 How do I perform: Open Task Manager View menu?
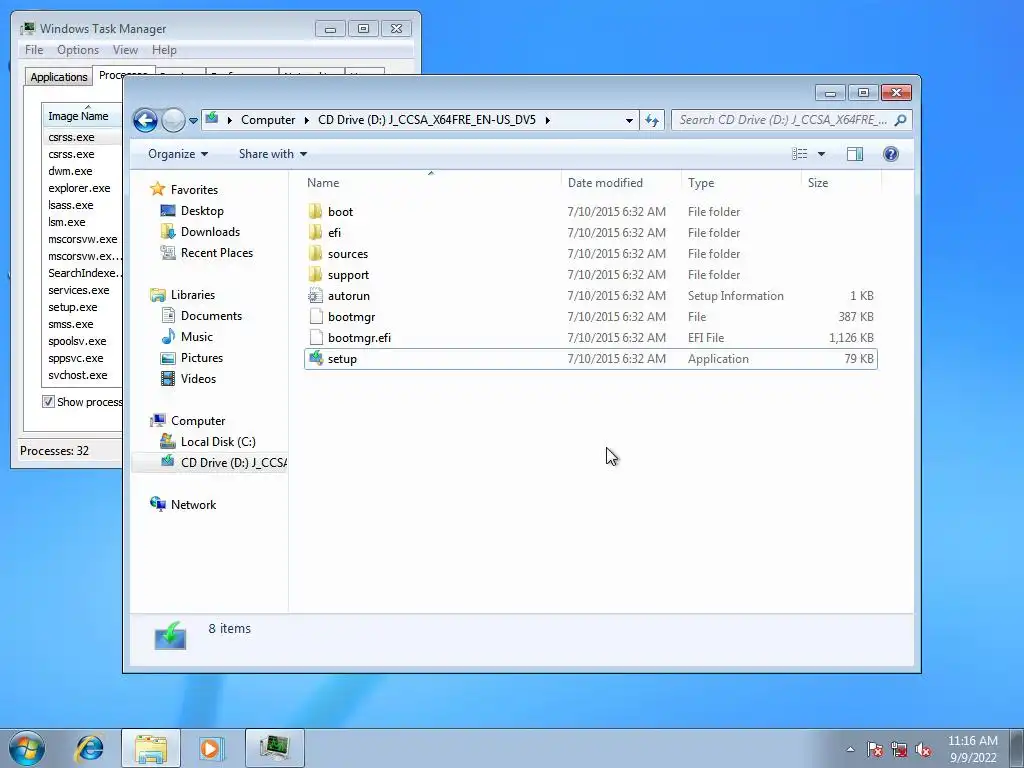[125, 50]
